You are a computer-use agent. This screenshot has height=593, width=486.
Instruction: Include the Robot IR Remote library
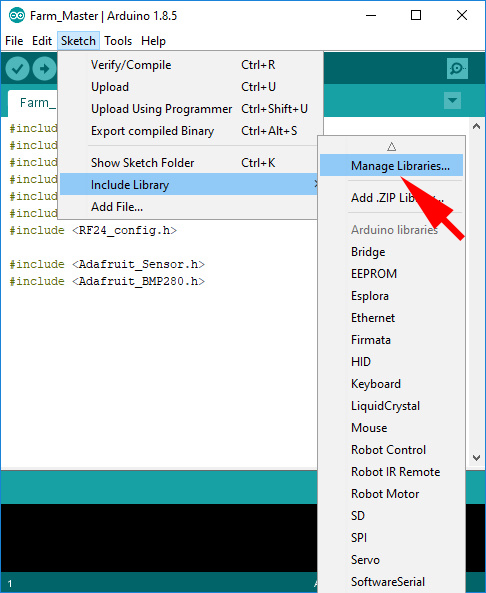click(x=391, y=472)
